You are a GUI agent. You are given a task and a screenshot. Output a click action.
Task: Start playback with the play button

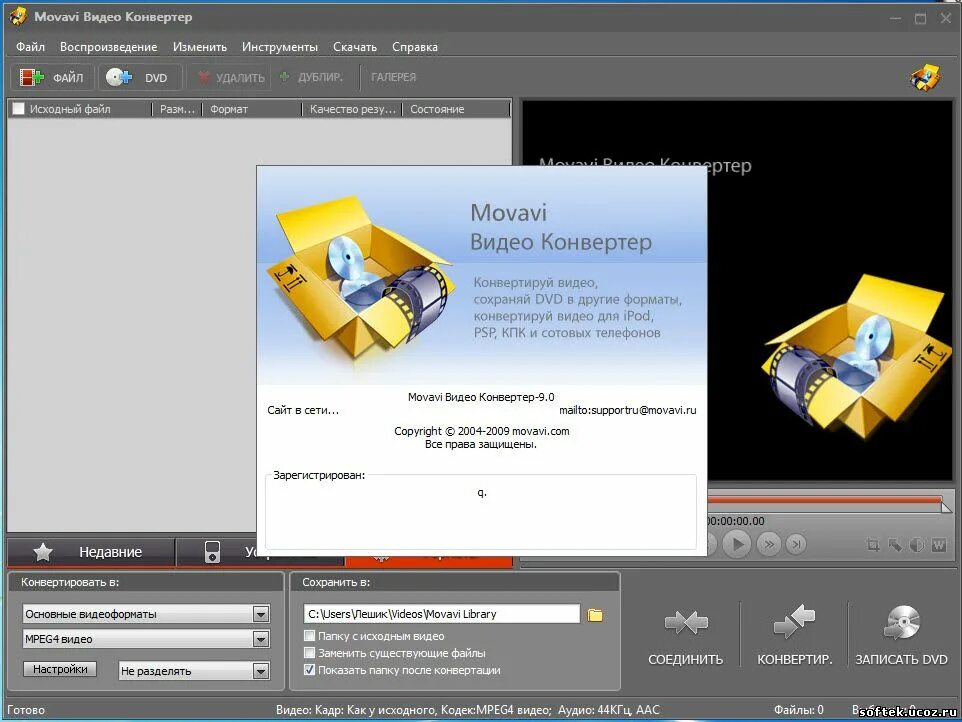pyautogui.click(x=737, y=544)
